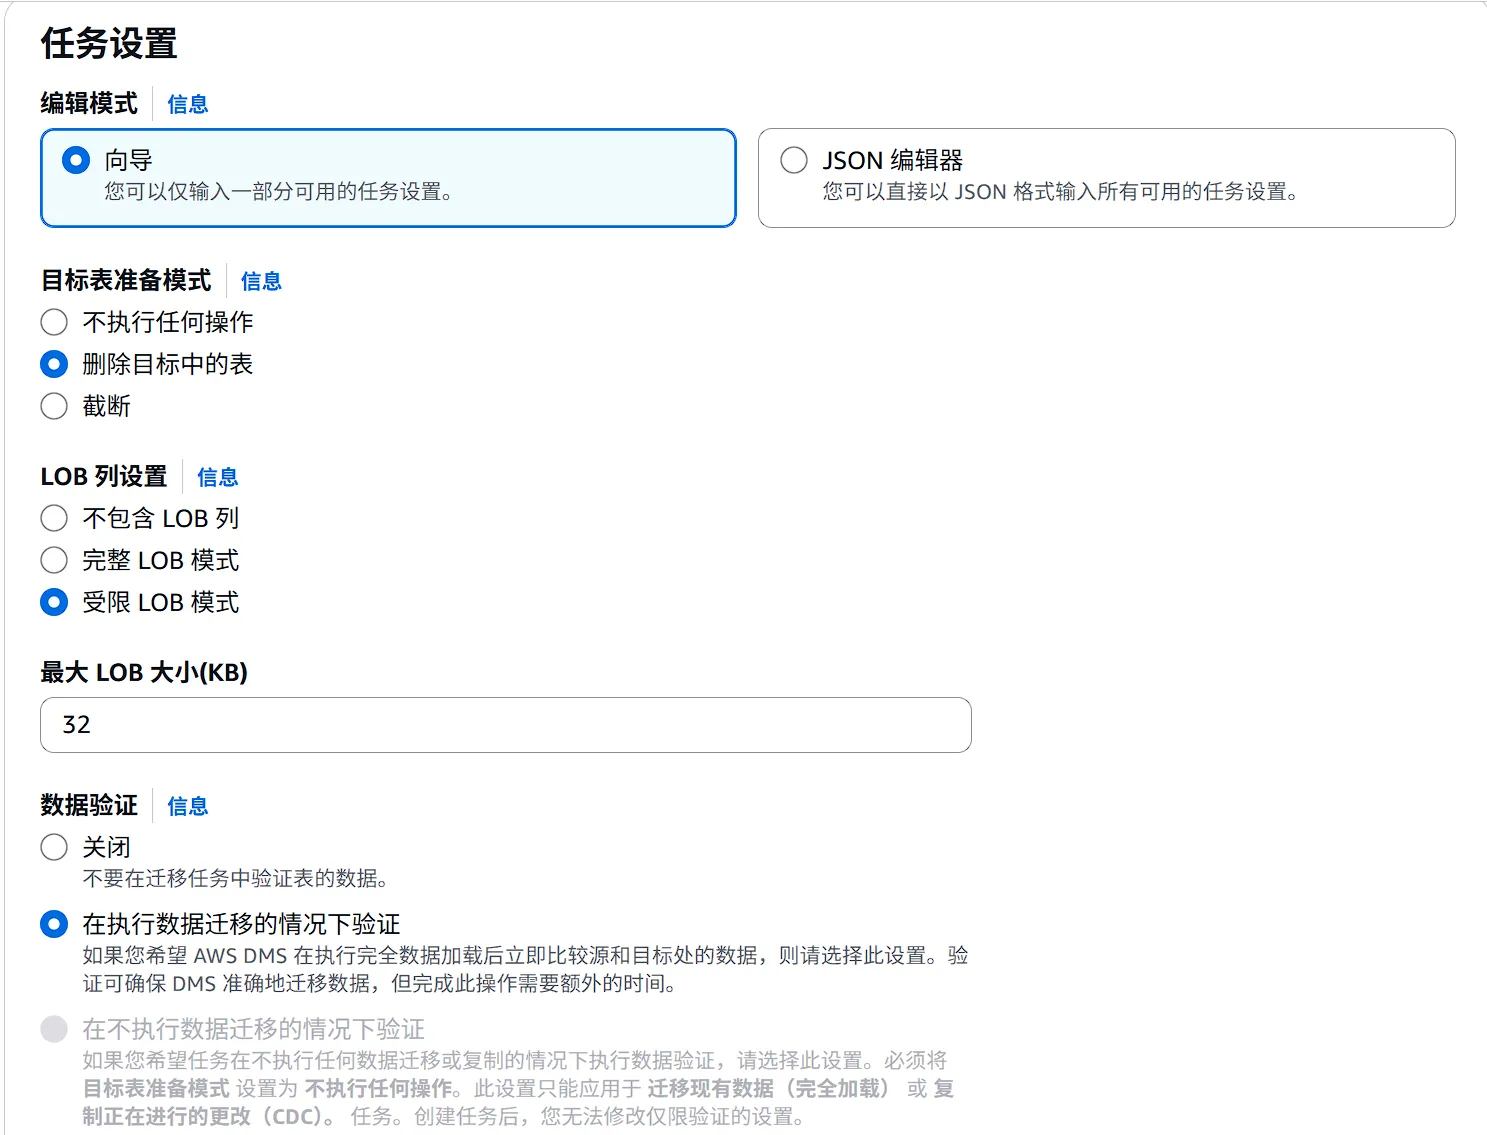Turn off data validation via 关闭 option

pos(54,846)
